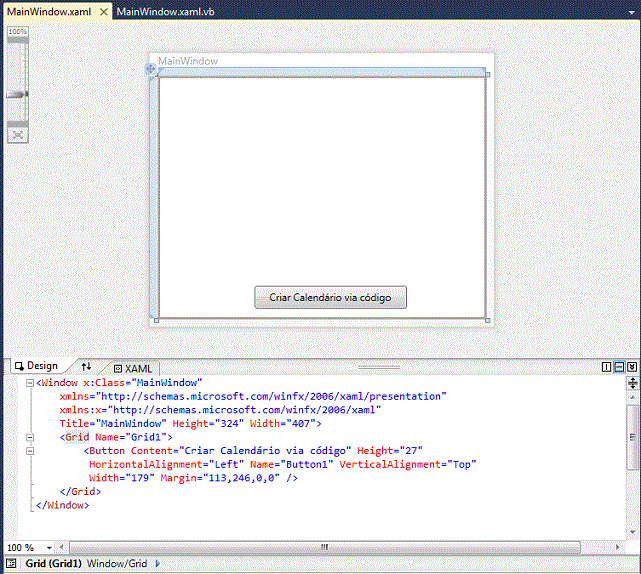Click the MainWindow title in the designer

188,61
